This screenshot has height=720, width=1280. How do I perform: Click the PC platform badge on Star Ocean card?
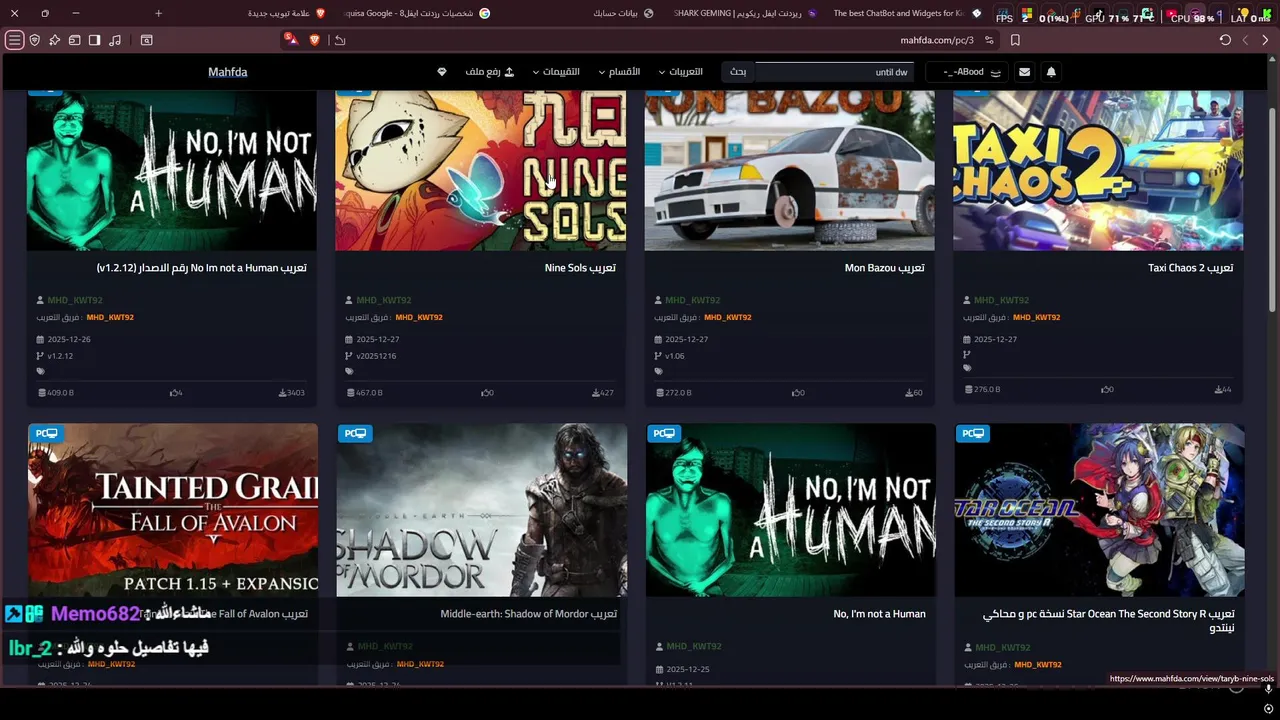(x=972, y=433)
